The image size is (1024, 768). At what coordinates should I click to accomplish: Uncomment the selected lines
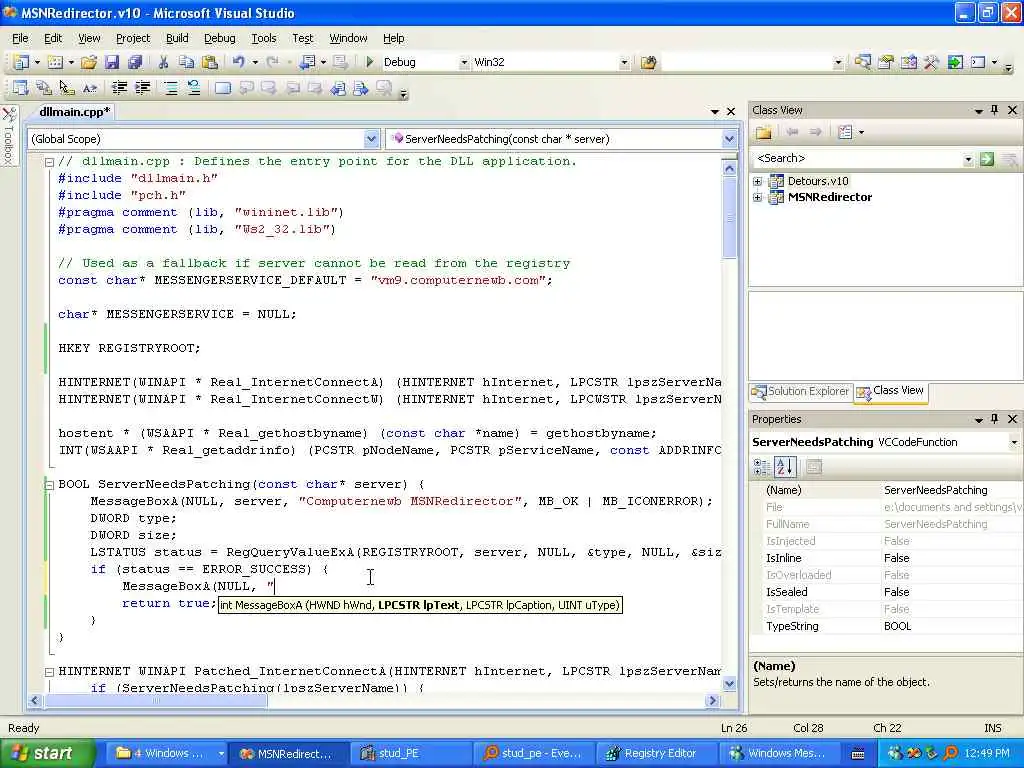pyautogui.click(x=193, y=88)
